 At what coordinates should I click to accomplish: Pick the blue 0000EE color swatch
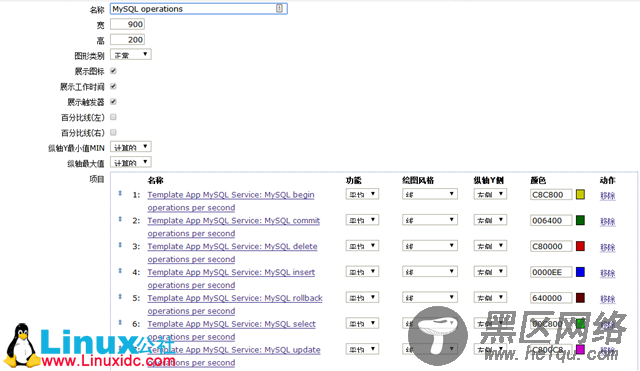pyautogui.click(x=580, y=272)
